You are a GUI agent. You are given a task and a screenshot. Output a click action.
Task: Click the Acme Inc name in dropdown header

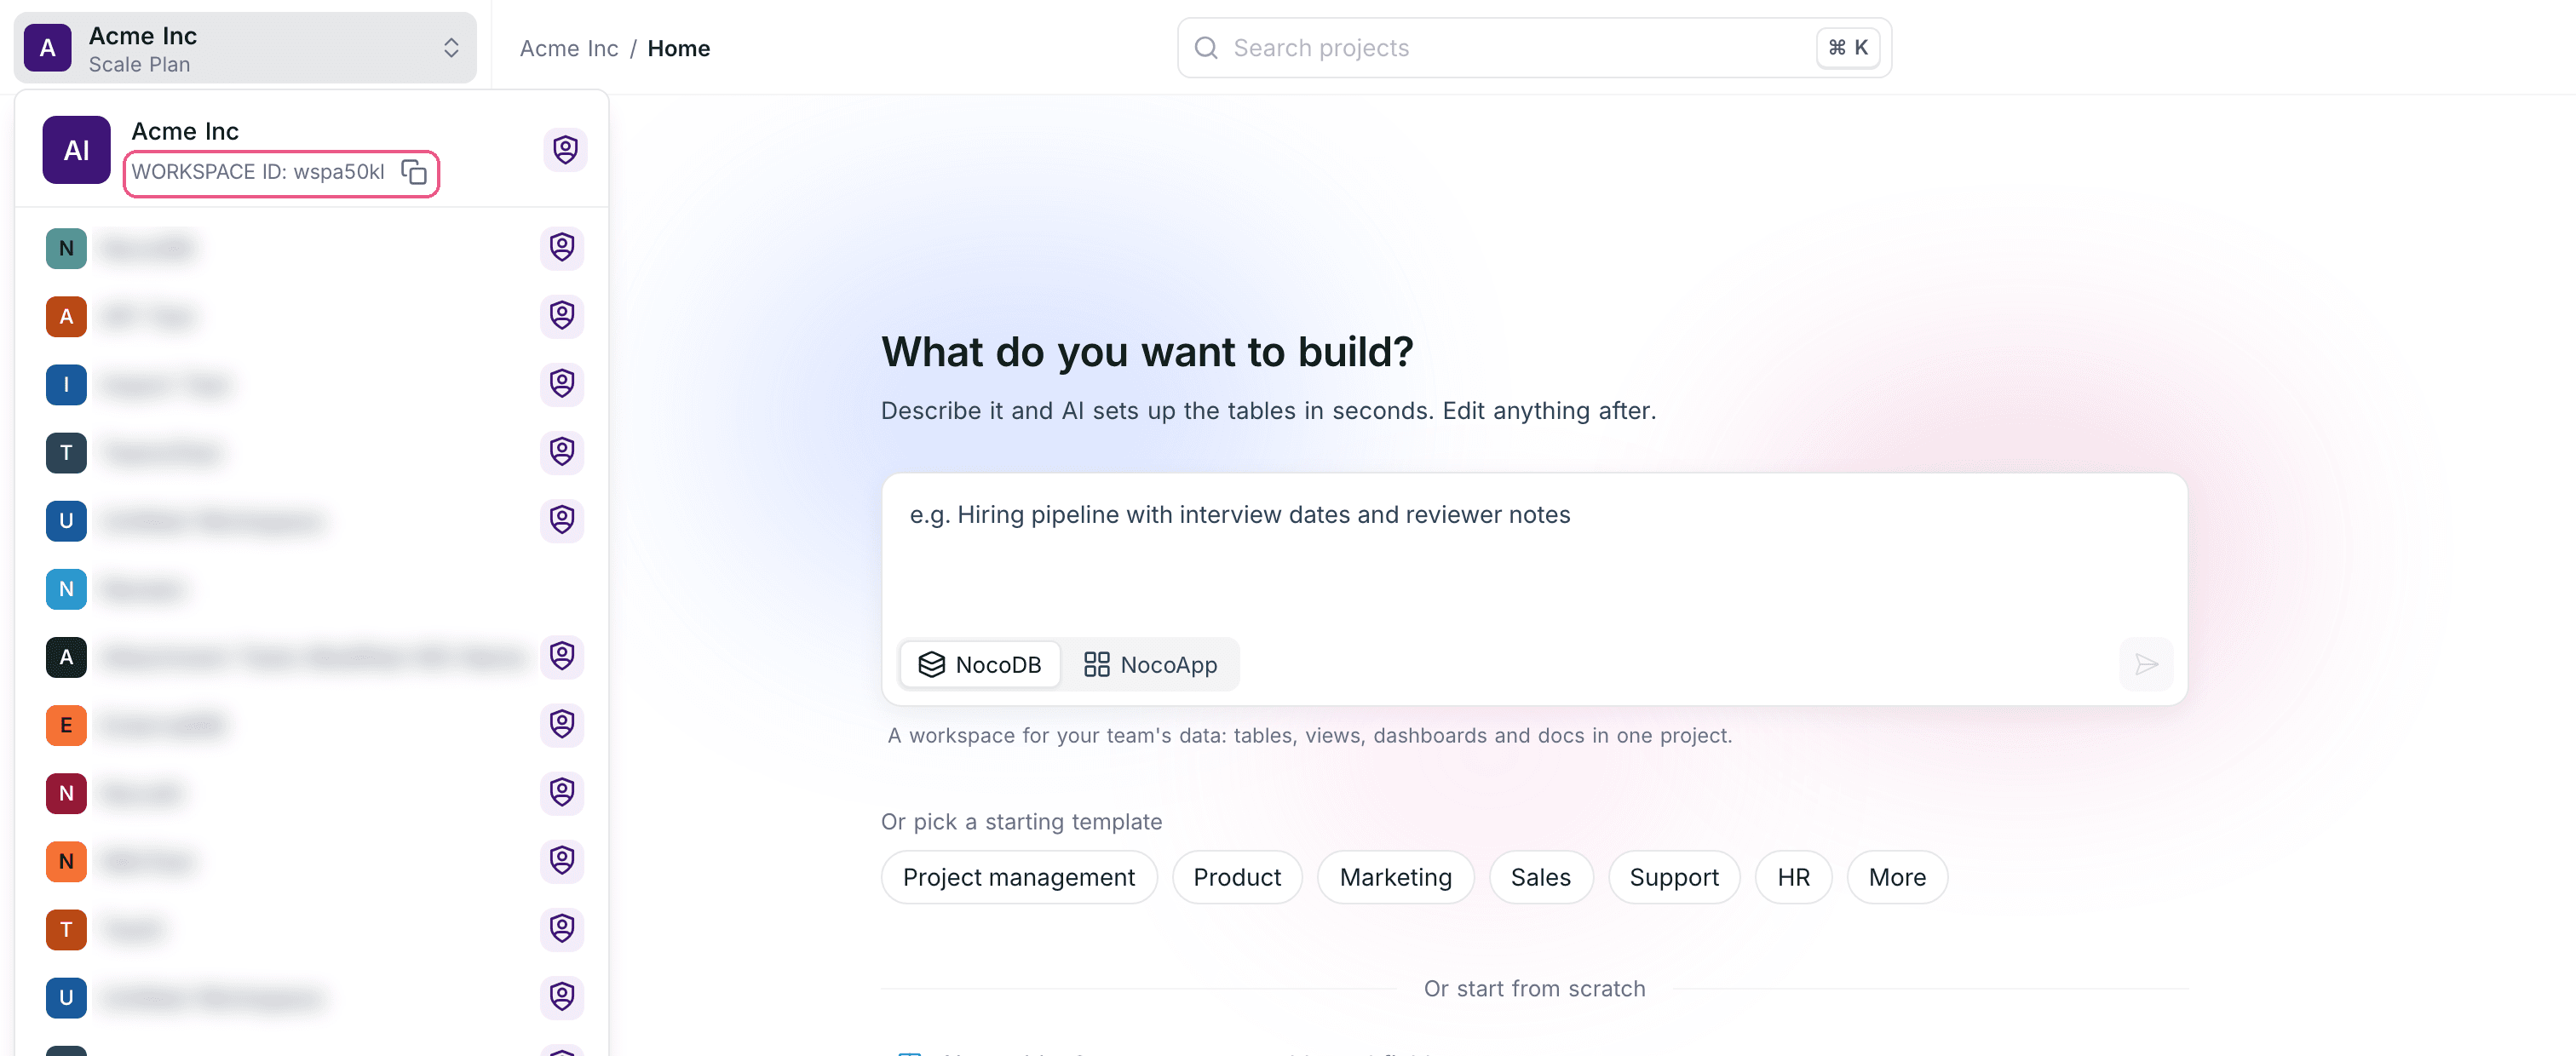click(185, 131)
